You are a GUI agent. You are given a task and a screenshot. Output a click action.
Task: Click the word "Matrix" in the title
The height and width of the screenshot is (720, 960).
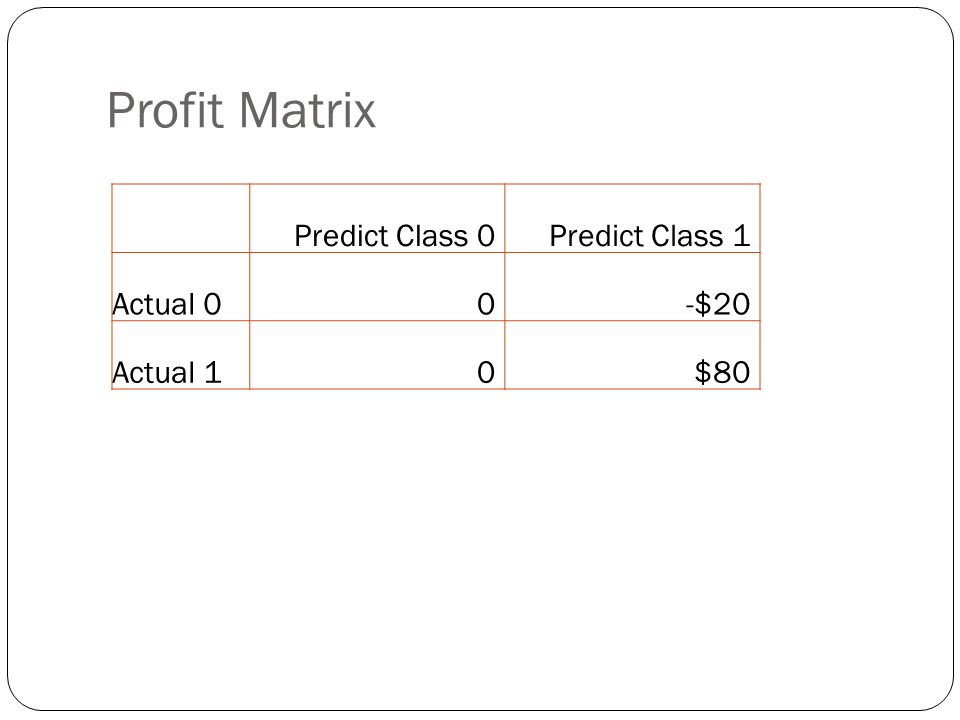point(307,111)
